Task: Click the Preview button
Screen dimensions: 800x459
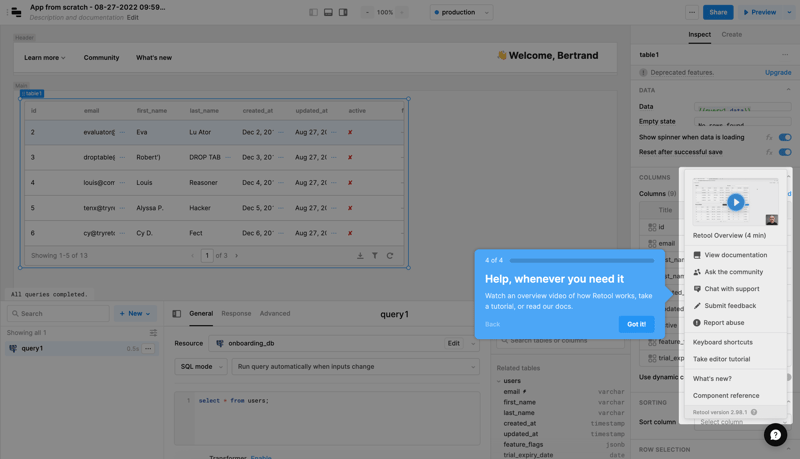Action: click(x=760, y=12)
